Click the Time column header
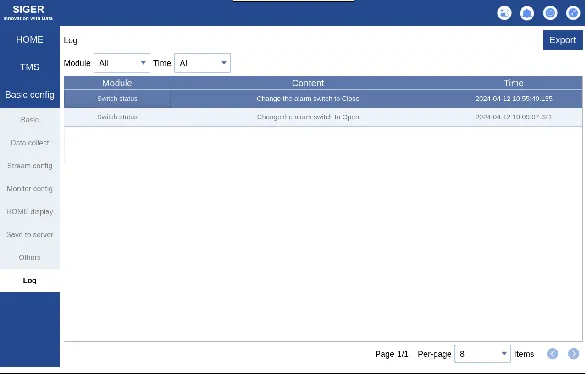The image size is (585, 374). [514, 83]
